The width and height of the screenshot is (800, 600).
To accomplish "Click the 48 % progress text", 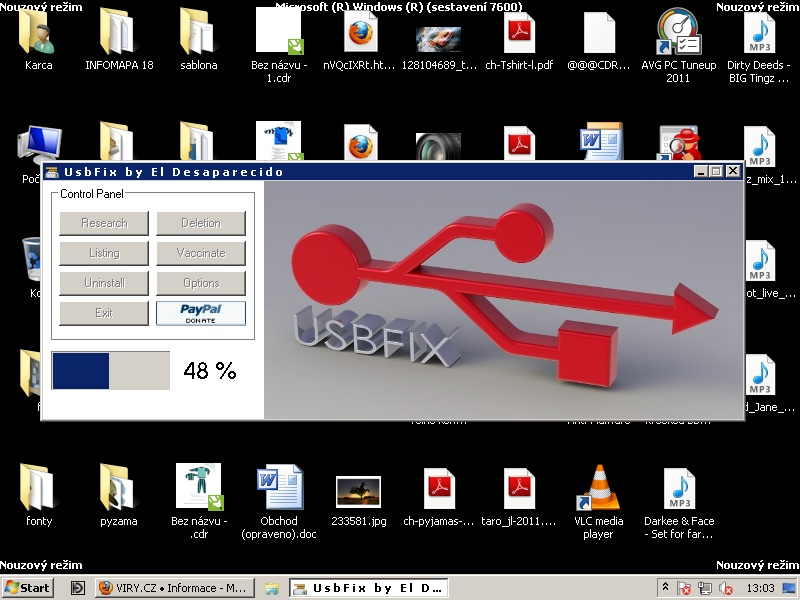I will click(x=210, y=371).
